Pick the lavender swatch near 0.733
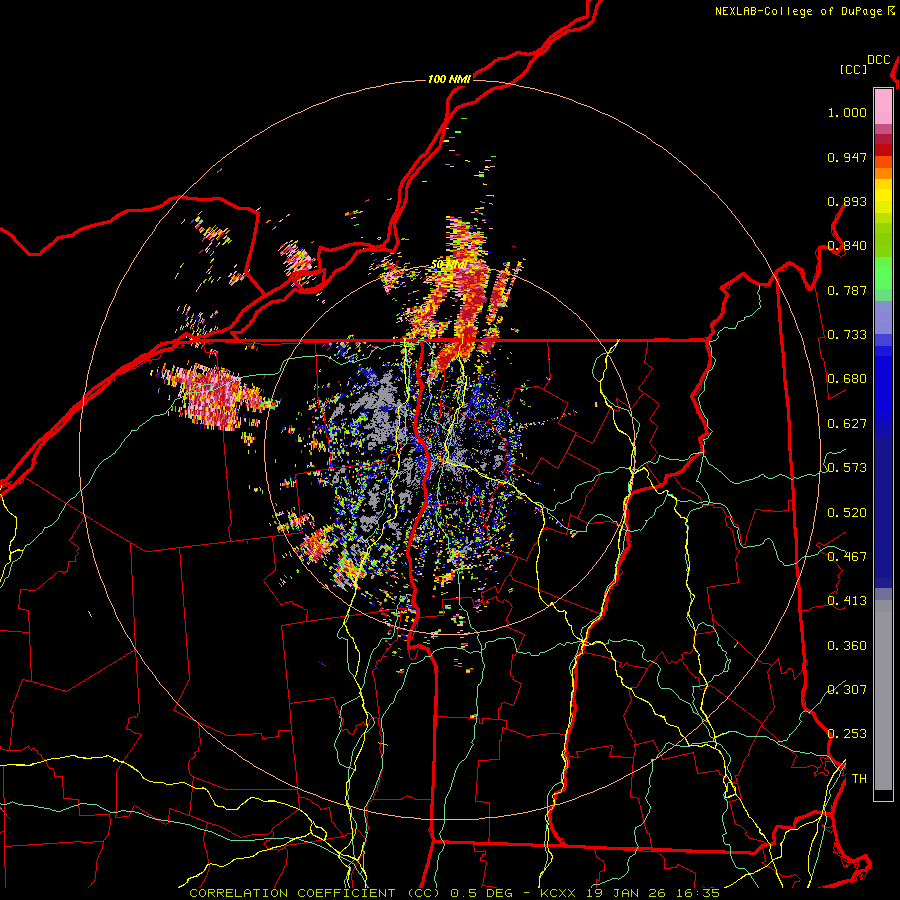900x900 pixels. (x=883, y=317)
